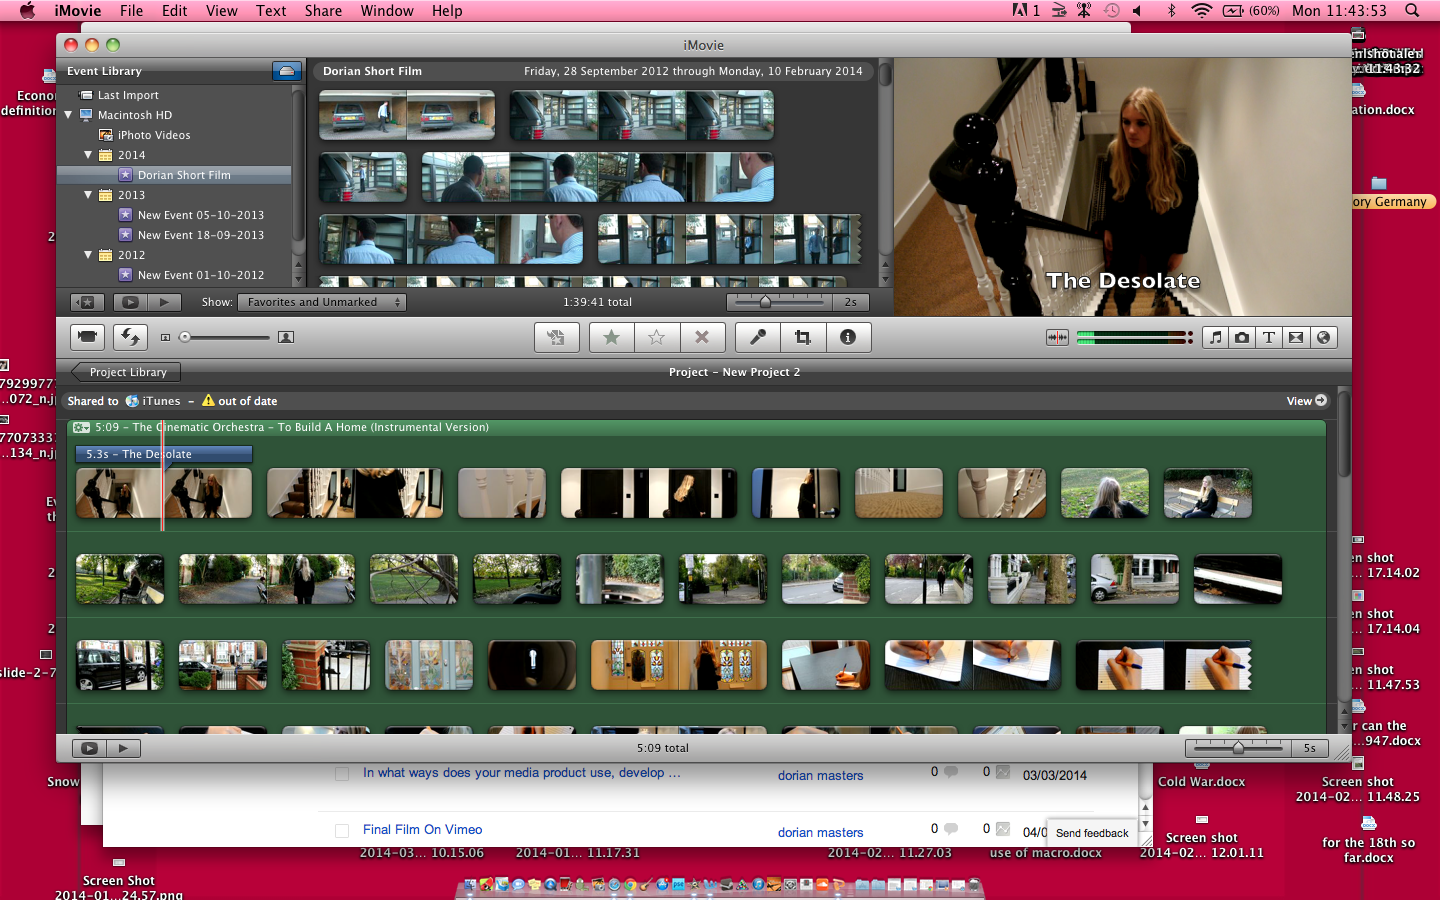Click viewer preview of The Desolate
Screen dimensions: 1440x900
[x=1122, y=187]
